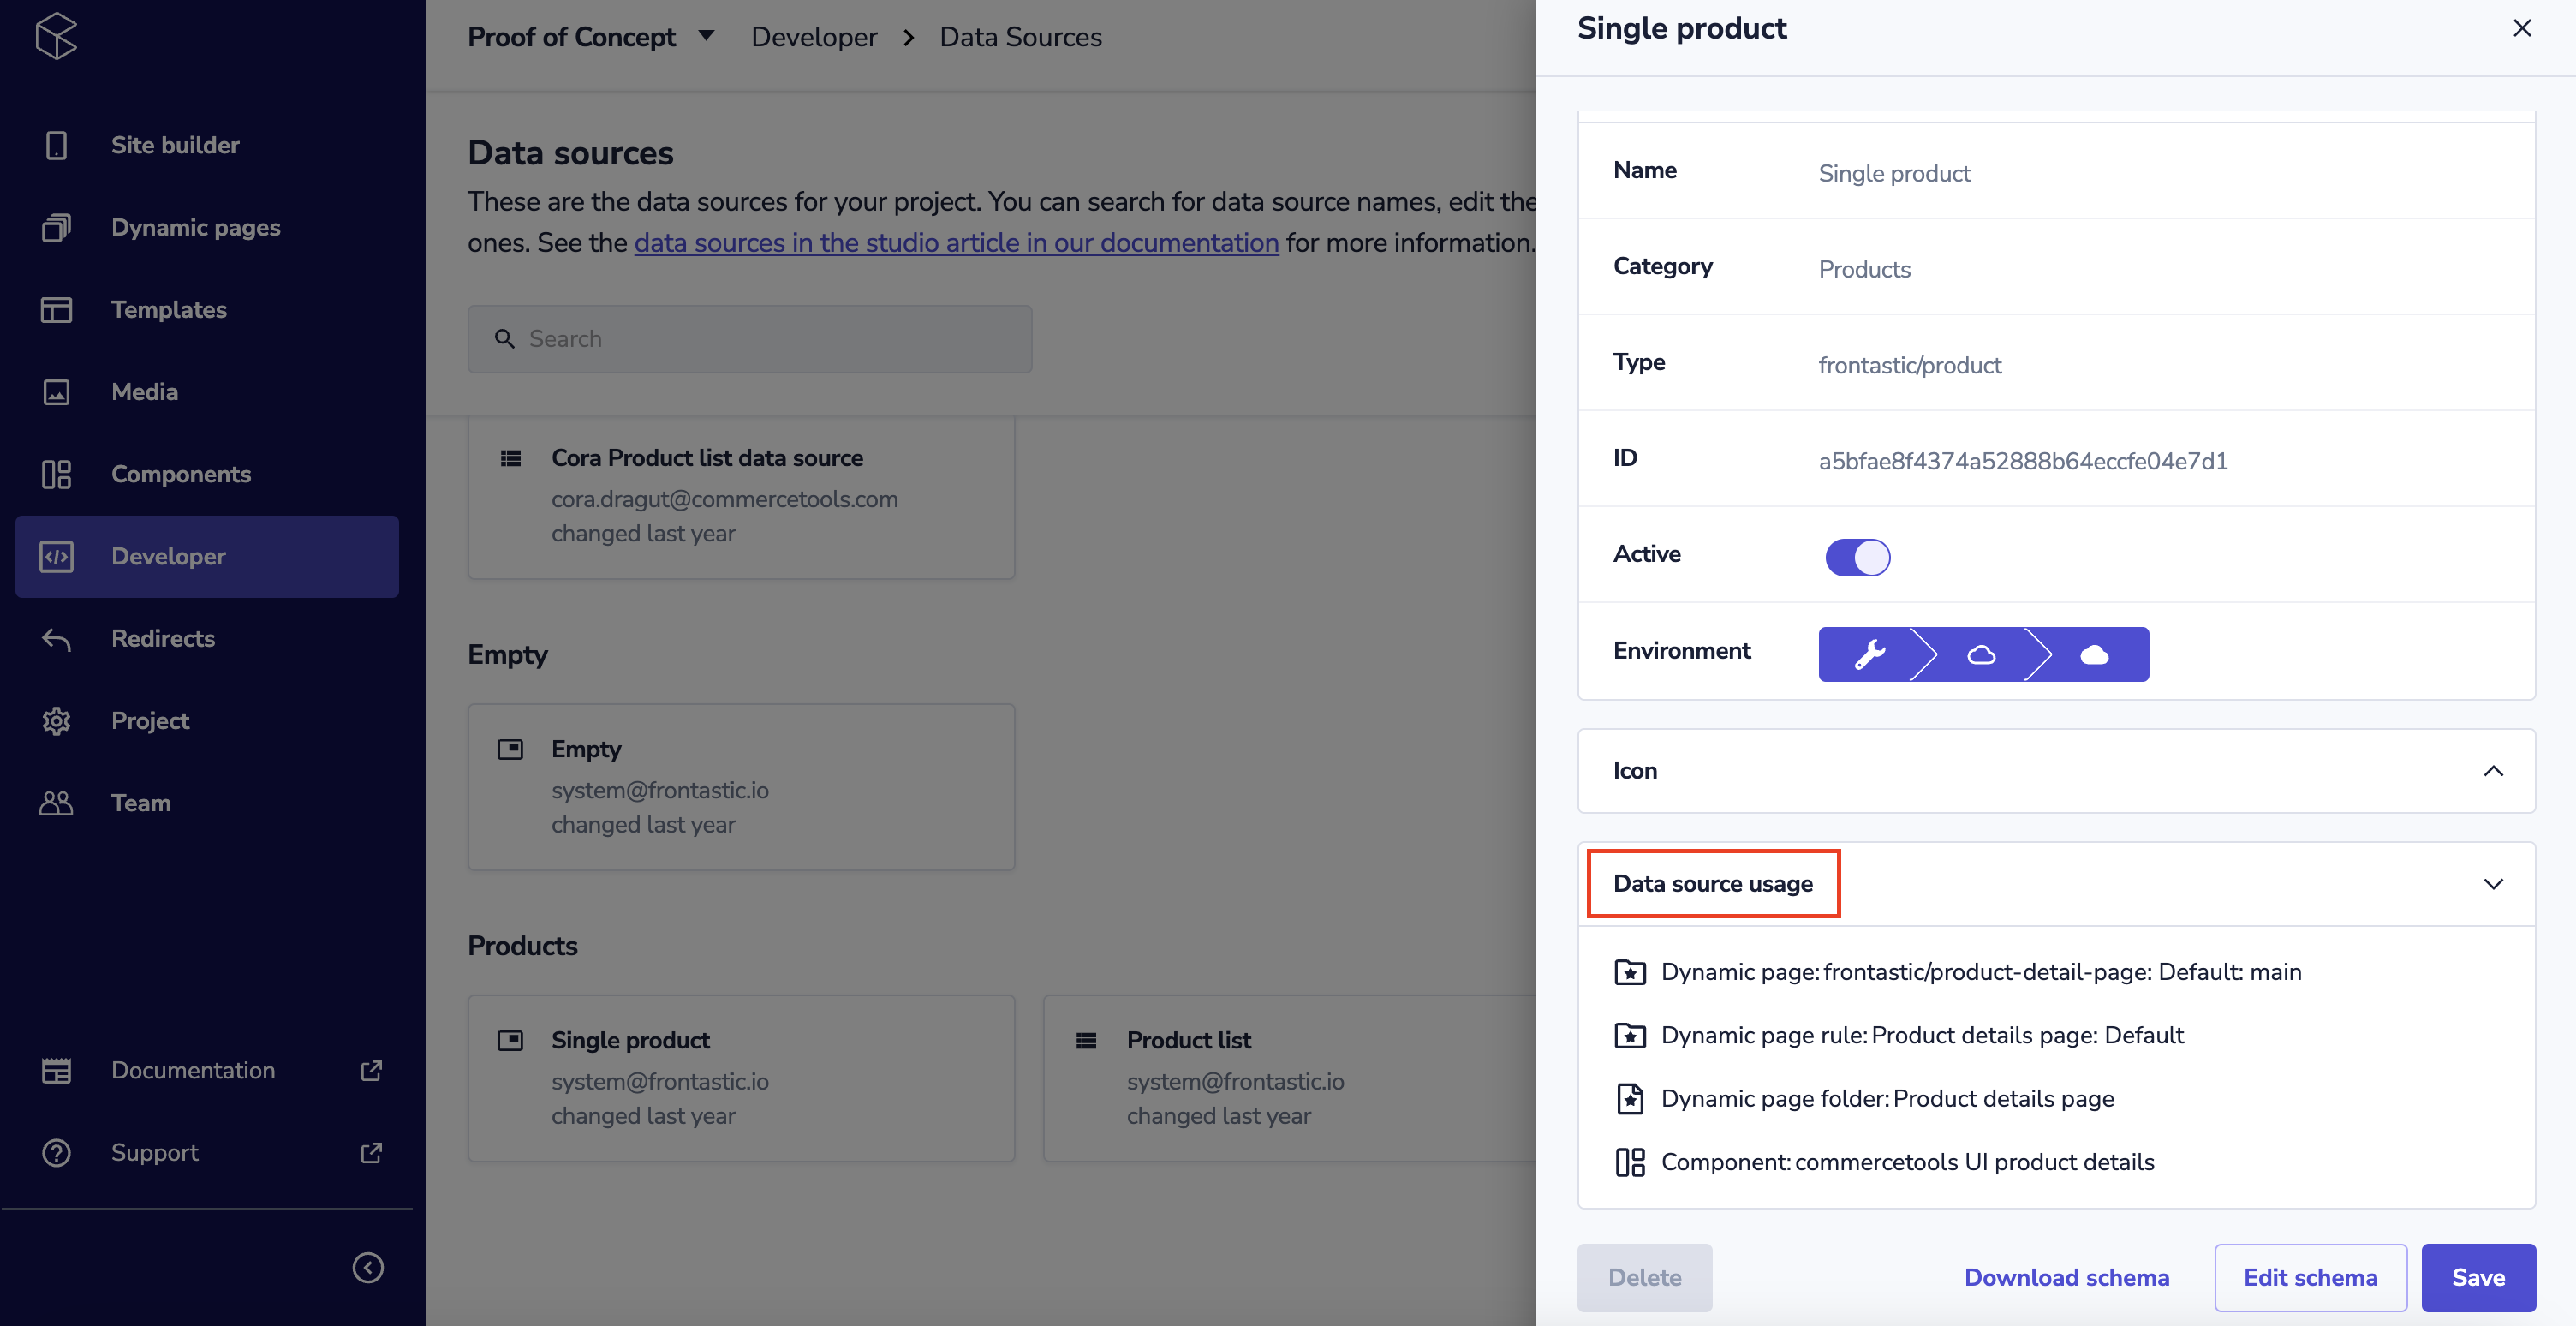Expand the Data source usage chevron

pos(2493,884)
